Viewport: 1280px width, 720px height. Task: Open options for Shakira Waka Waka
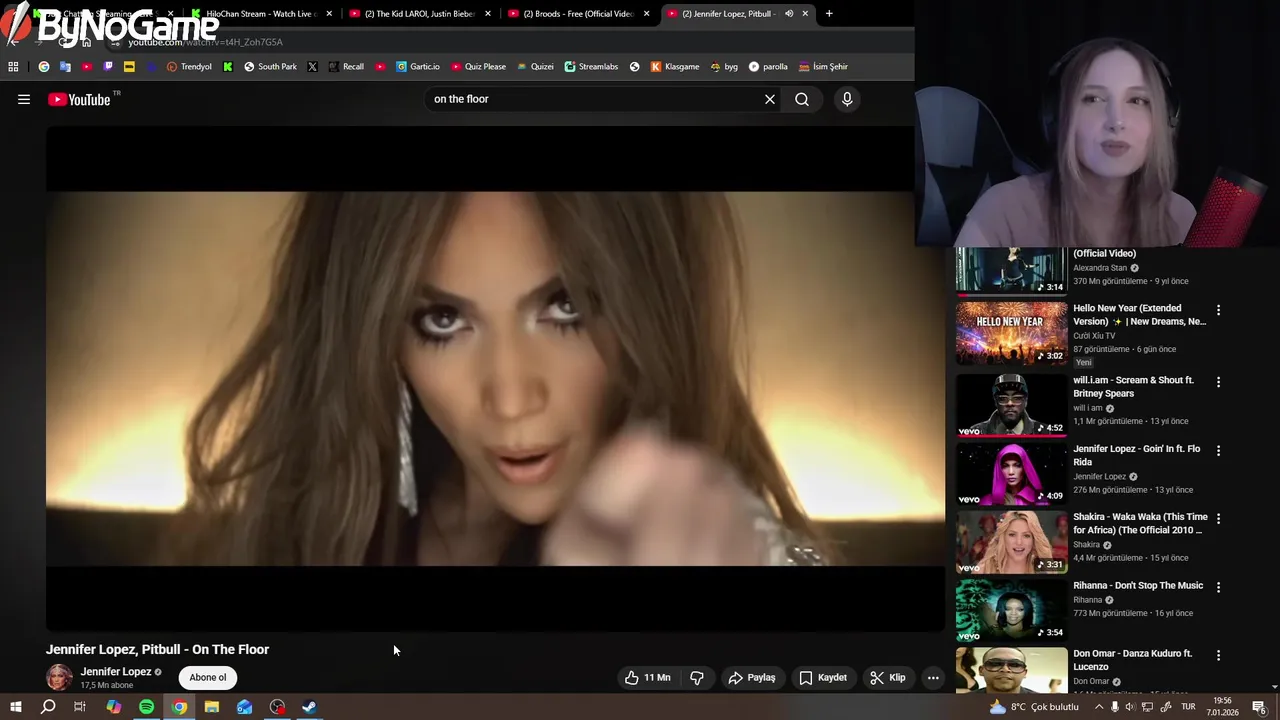click(1218, 519)
